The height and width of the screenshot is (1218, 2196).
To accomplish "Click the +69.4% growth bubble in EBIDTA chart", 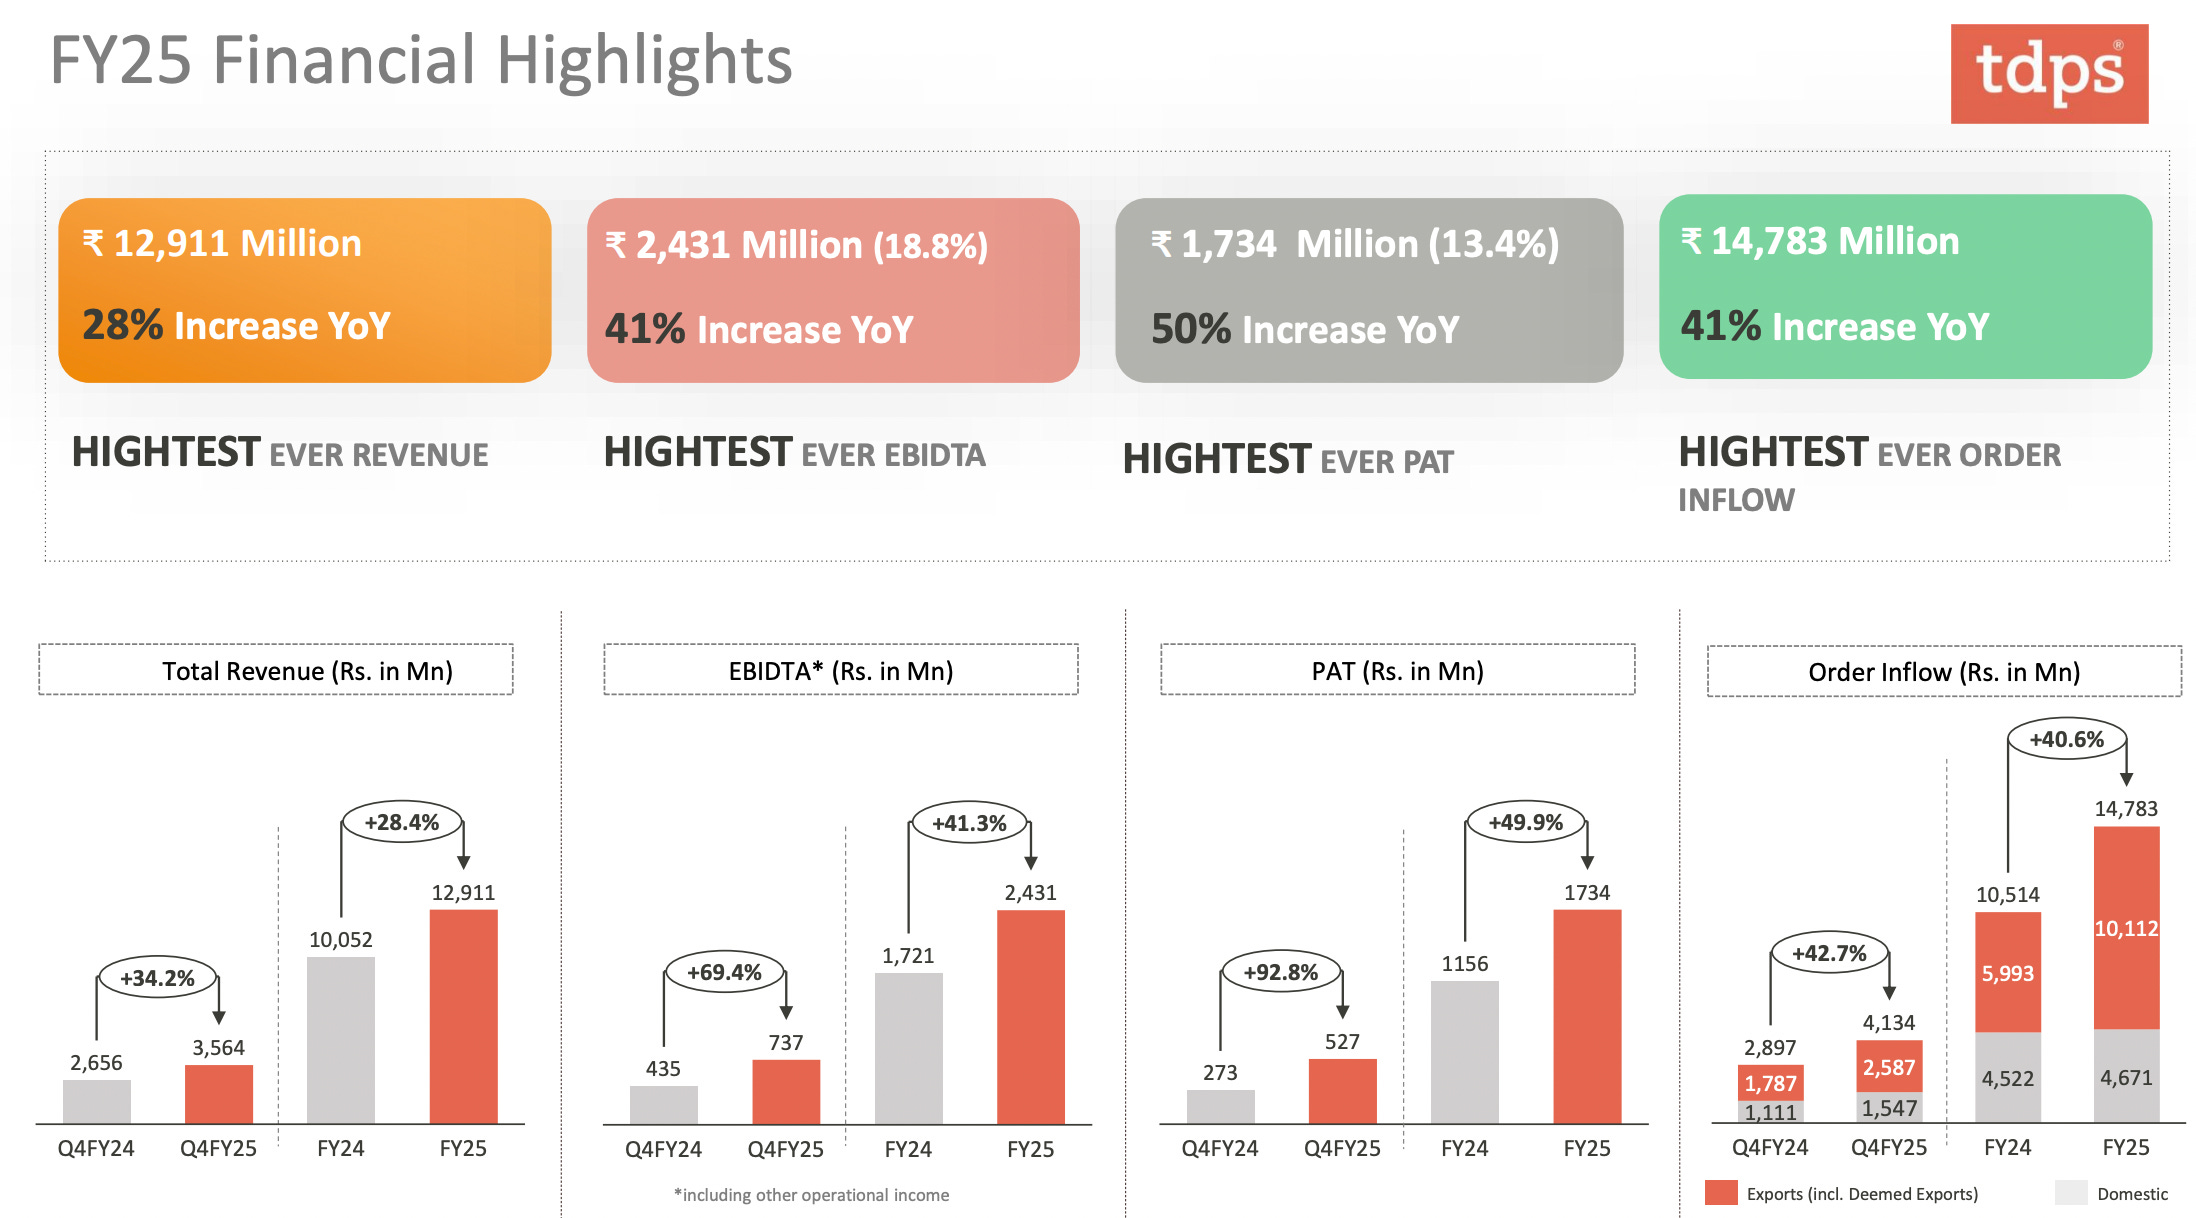I will coord(724,972).
